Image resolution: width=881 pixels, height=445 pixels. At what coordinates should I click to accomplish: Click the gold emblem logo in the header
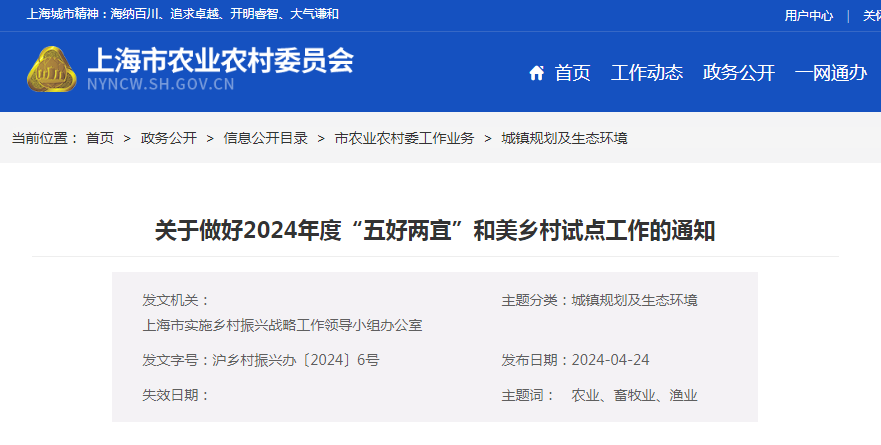(x=52, y=70)
